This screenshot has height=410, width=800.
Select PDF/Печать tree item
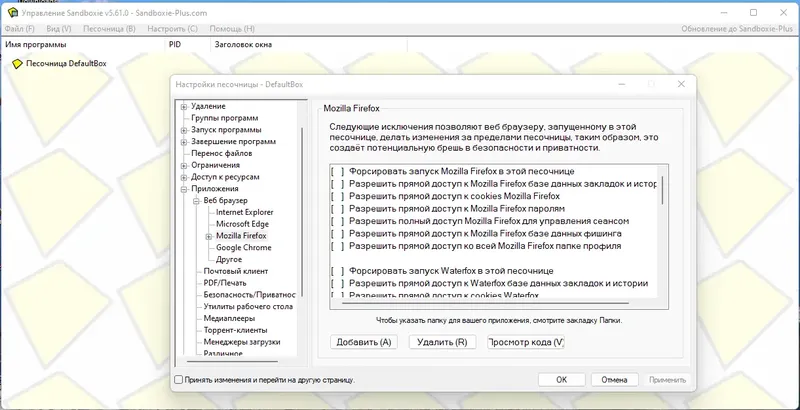point(224,283)
